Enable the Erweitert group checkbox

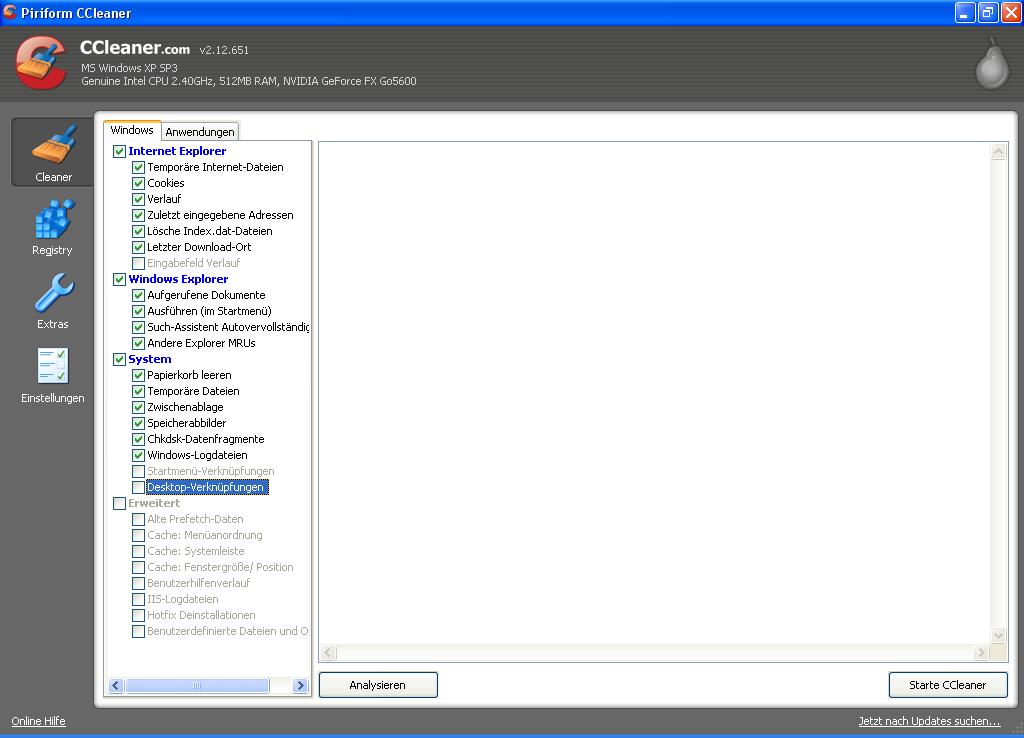click(x=120, y=503)
